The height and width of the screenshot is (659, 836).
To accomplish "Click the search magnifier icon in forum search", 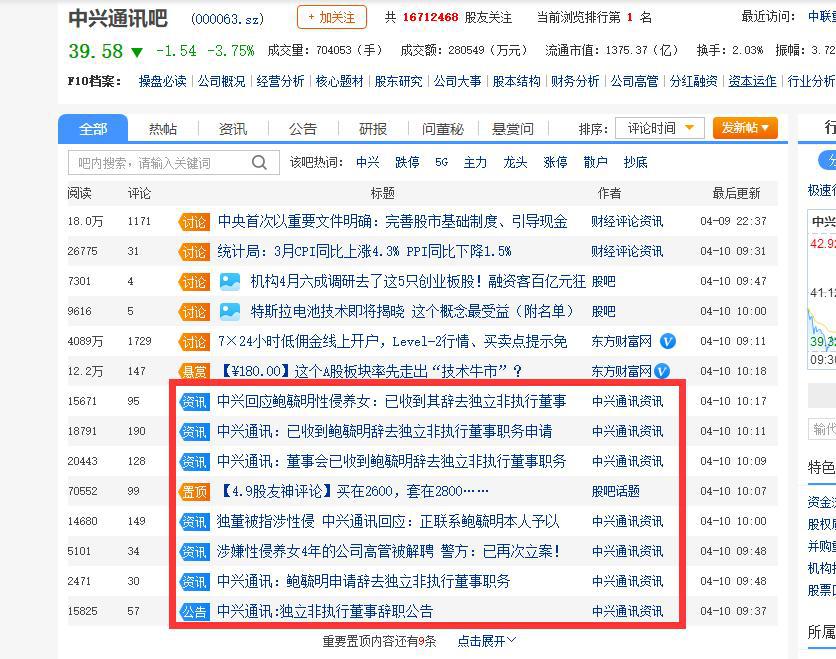I will pos(259,162).
